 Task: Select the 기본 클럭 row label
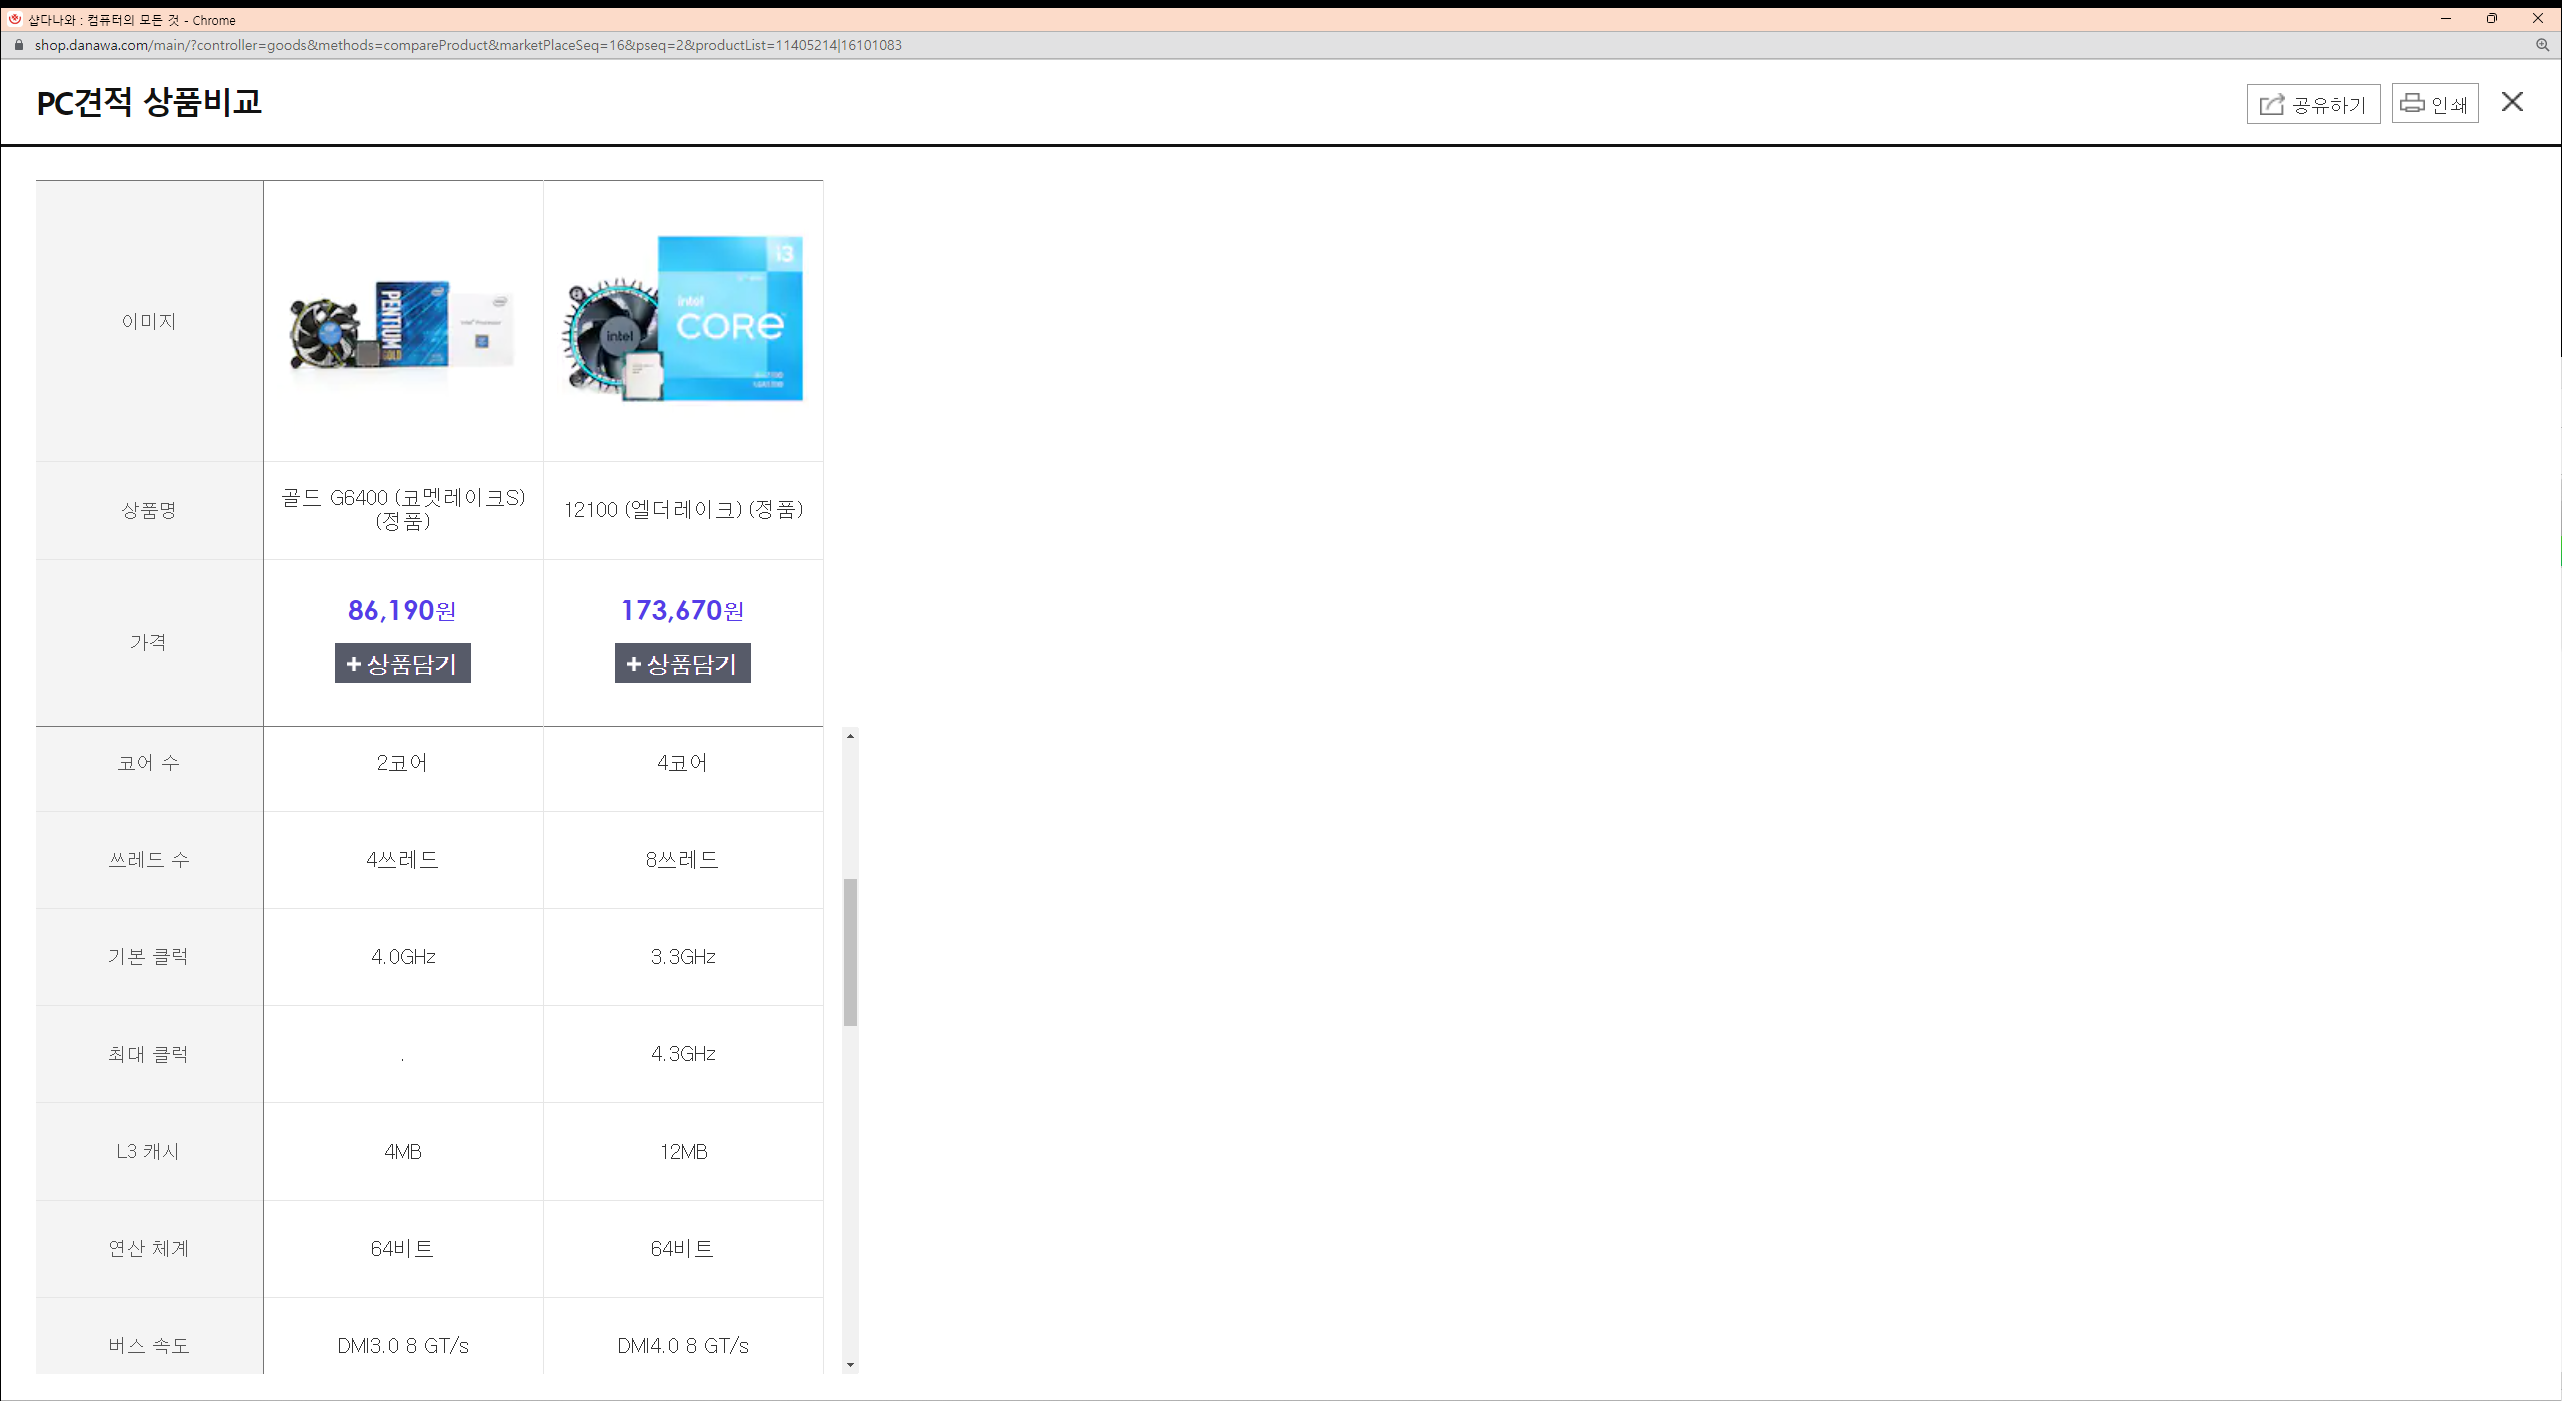[149, 957]
